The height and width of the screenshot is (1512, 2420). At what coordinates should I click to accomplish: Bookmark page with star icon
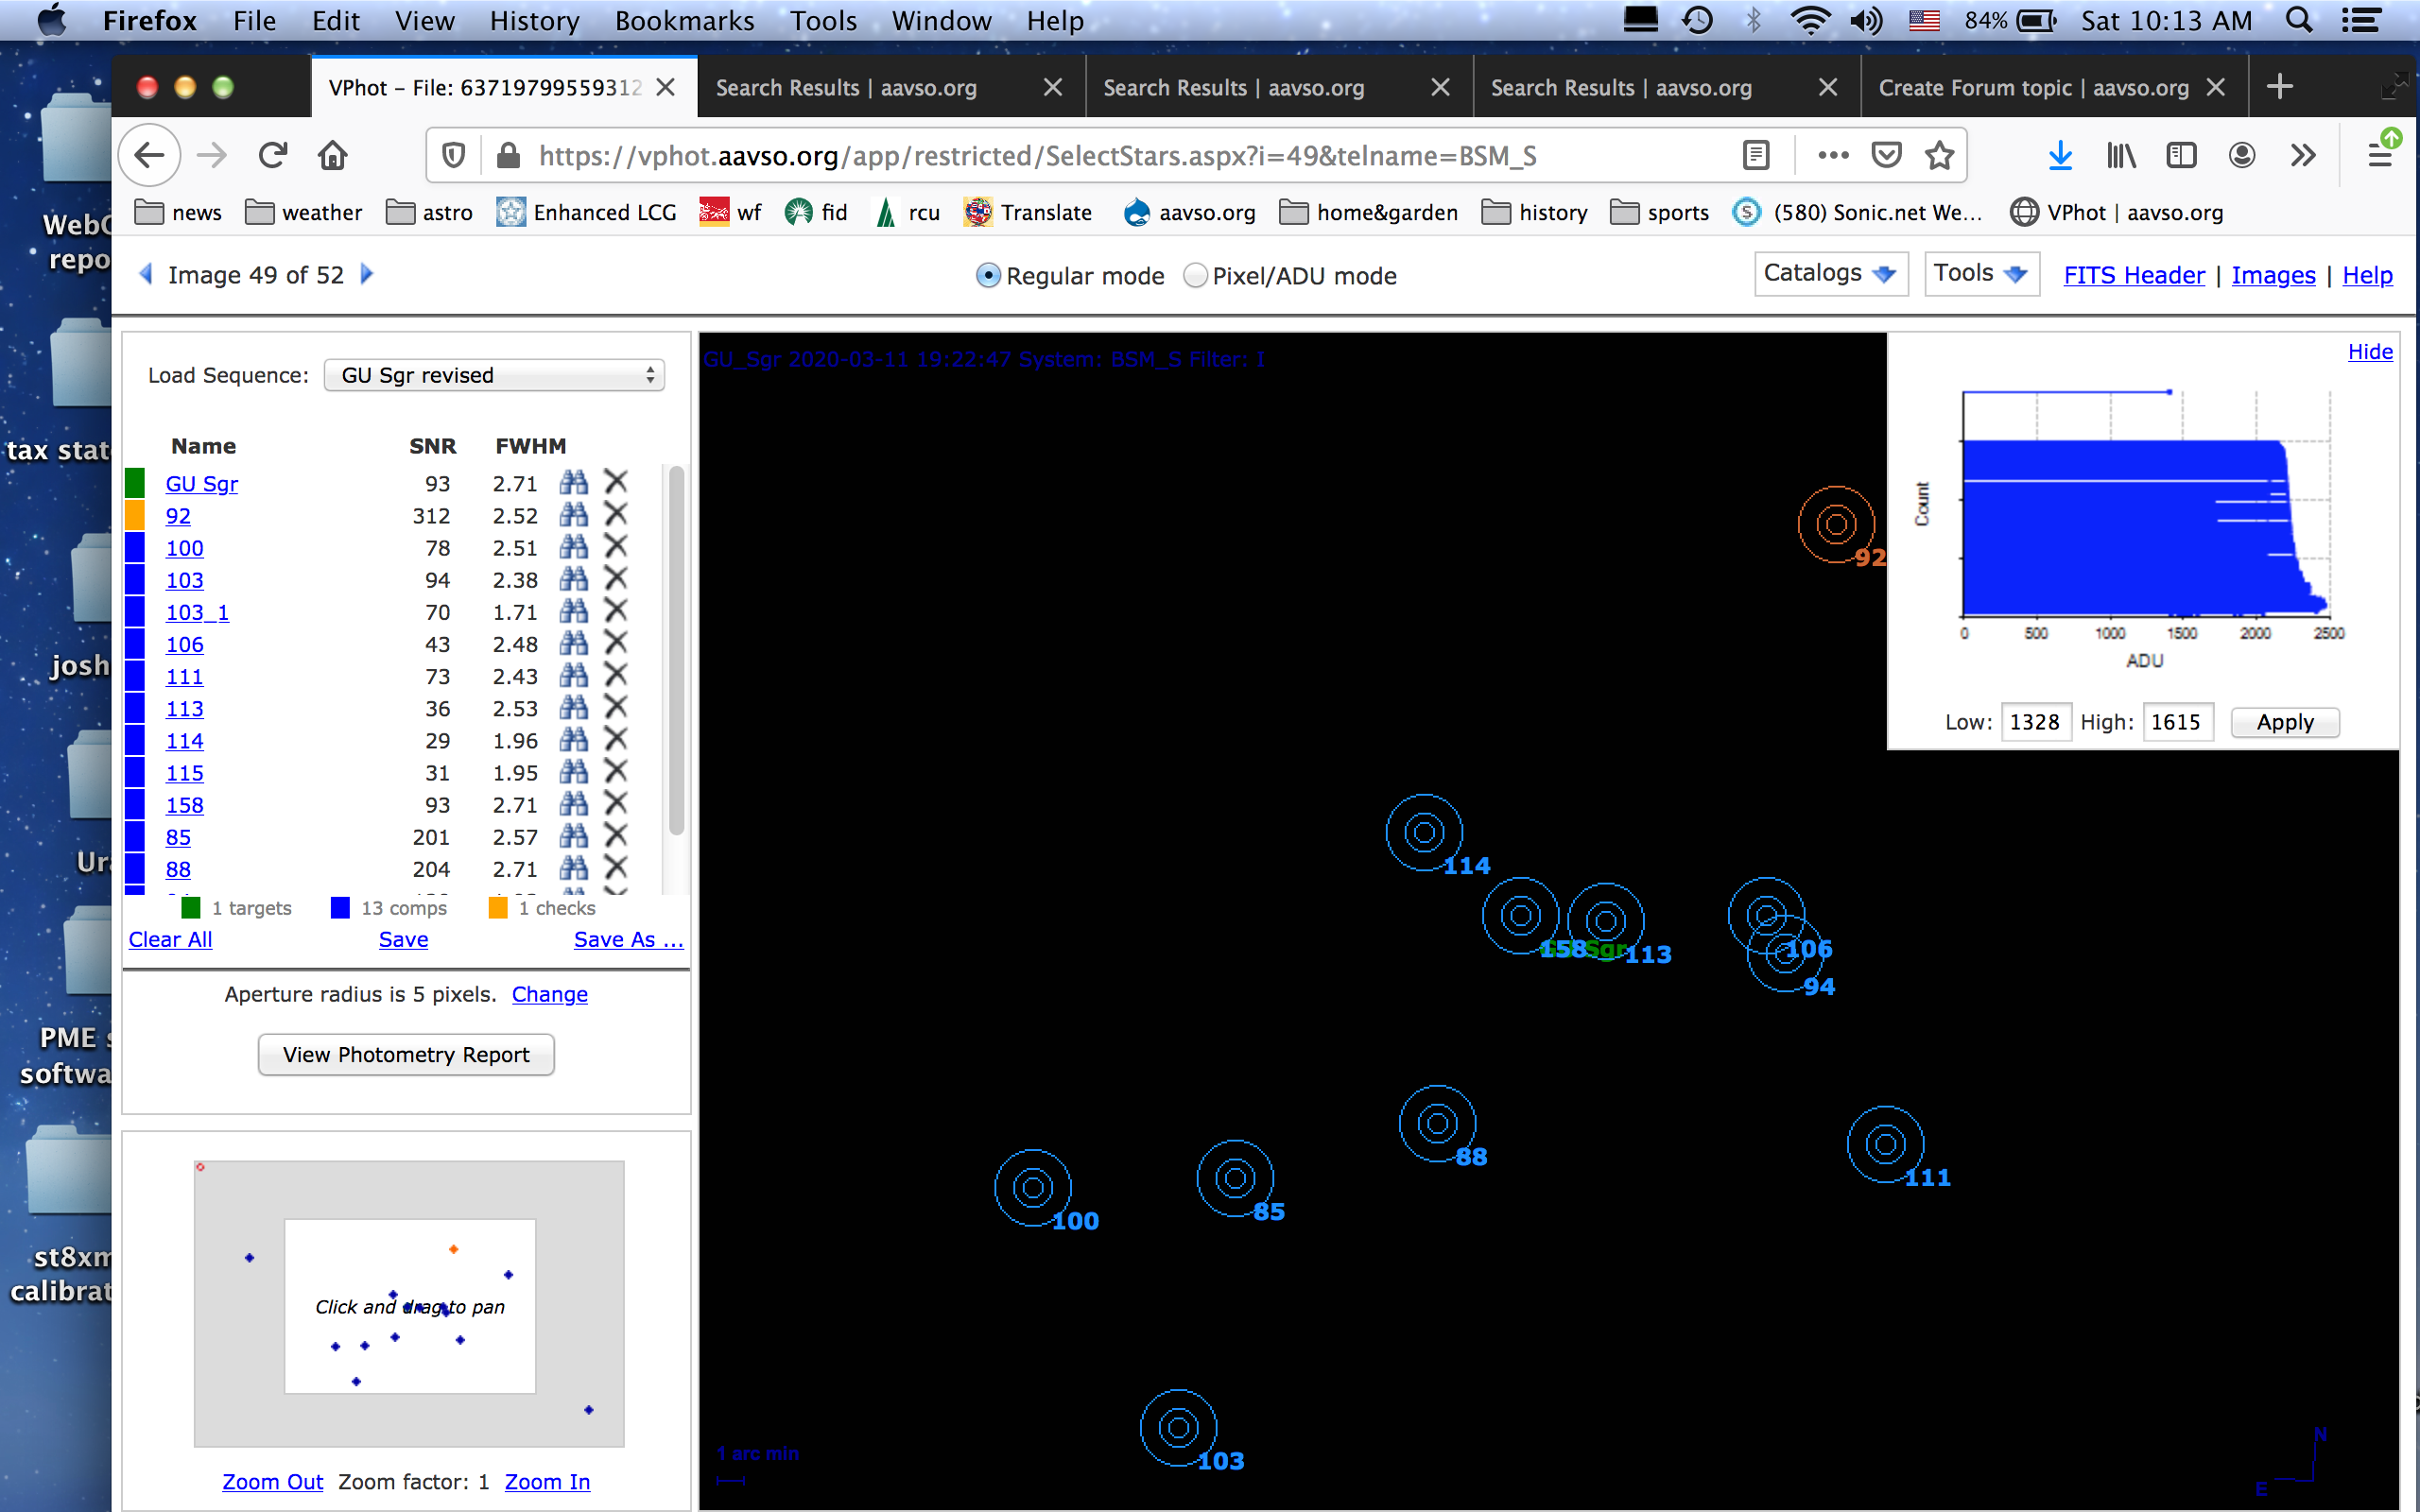point(1939,155)
